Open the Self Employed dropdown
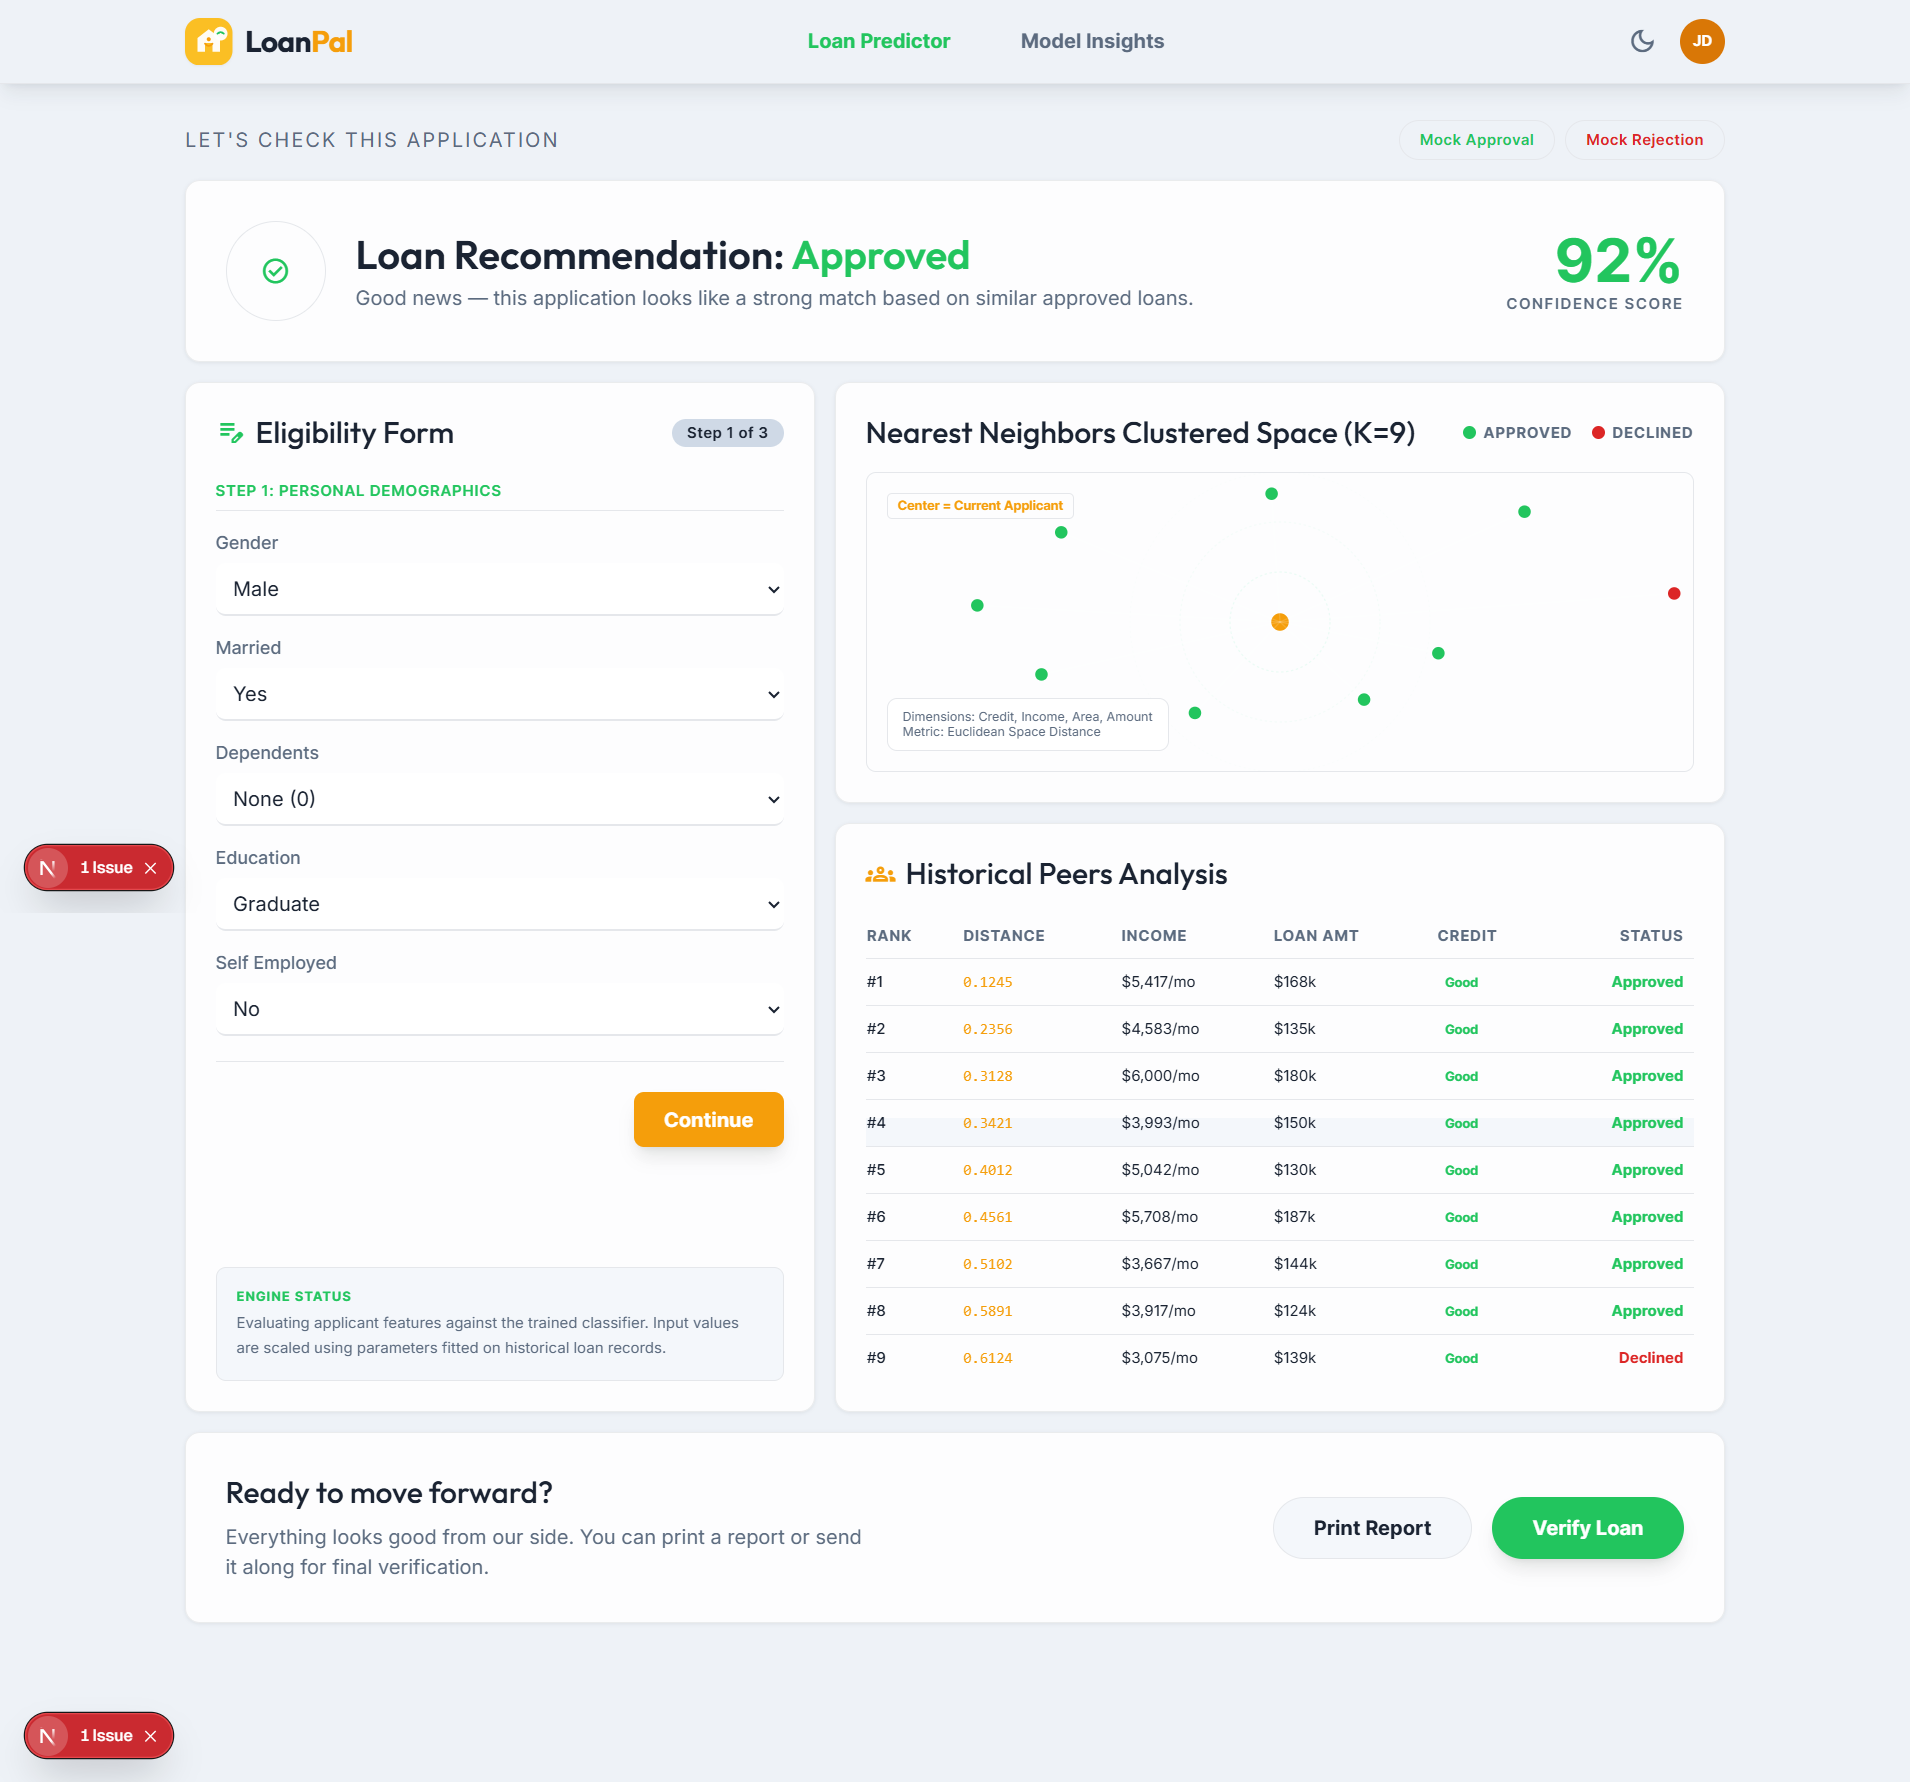Screen dimensions: 1910x1782 coord(500,1009)
